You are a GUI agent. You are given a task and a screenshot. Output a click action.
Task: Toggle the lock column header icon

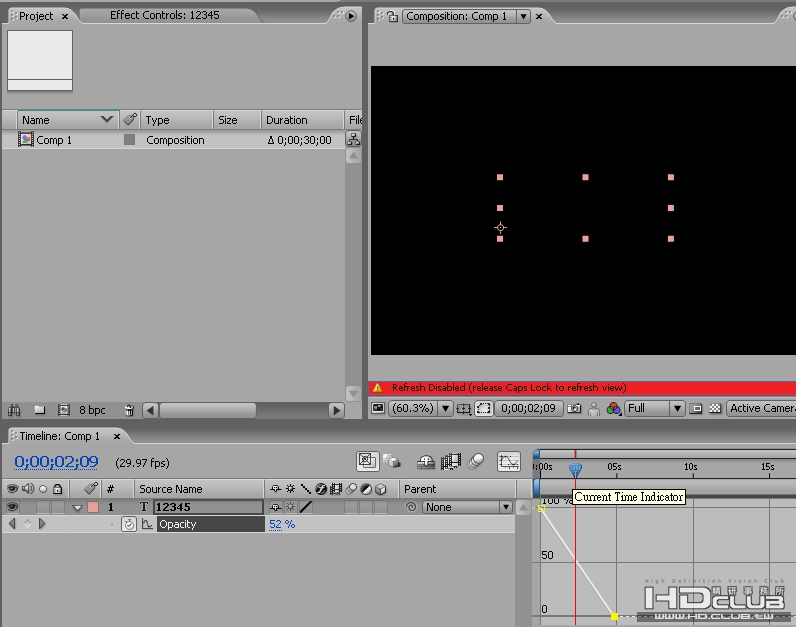[x=57, y=489]
